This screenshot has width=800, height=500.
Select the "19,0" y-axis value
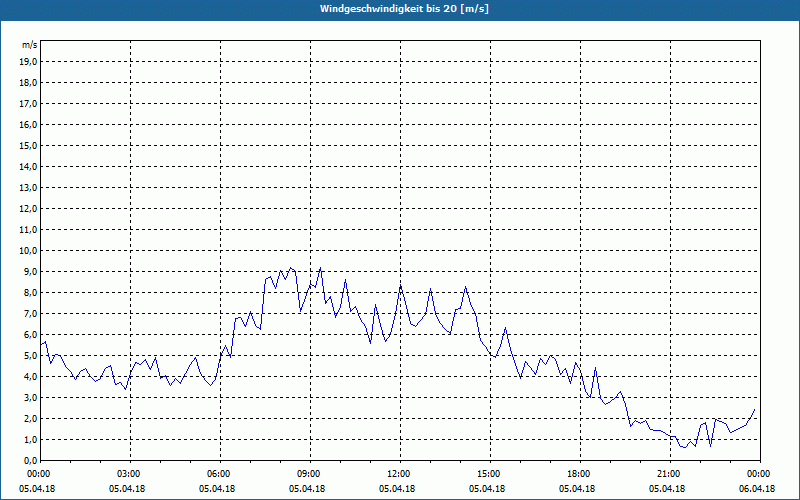click(29, 62)
